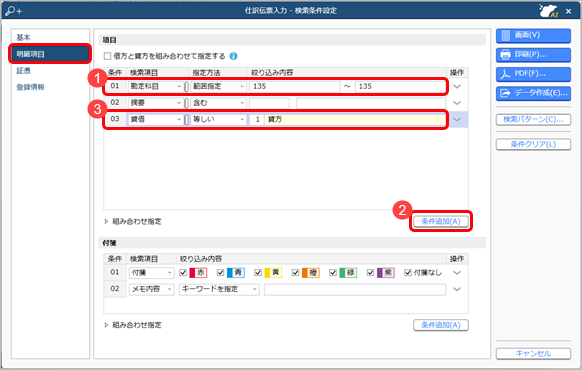The image size is (582, 370).
Task: Open the 貸借 search item dropdown
Action: pyautogui.click(x=156, y=119)
